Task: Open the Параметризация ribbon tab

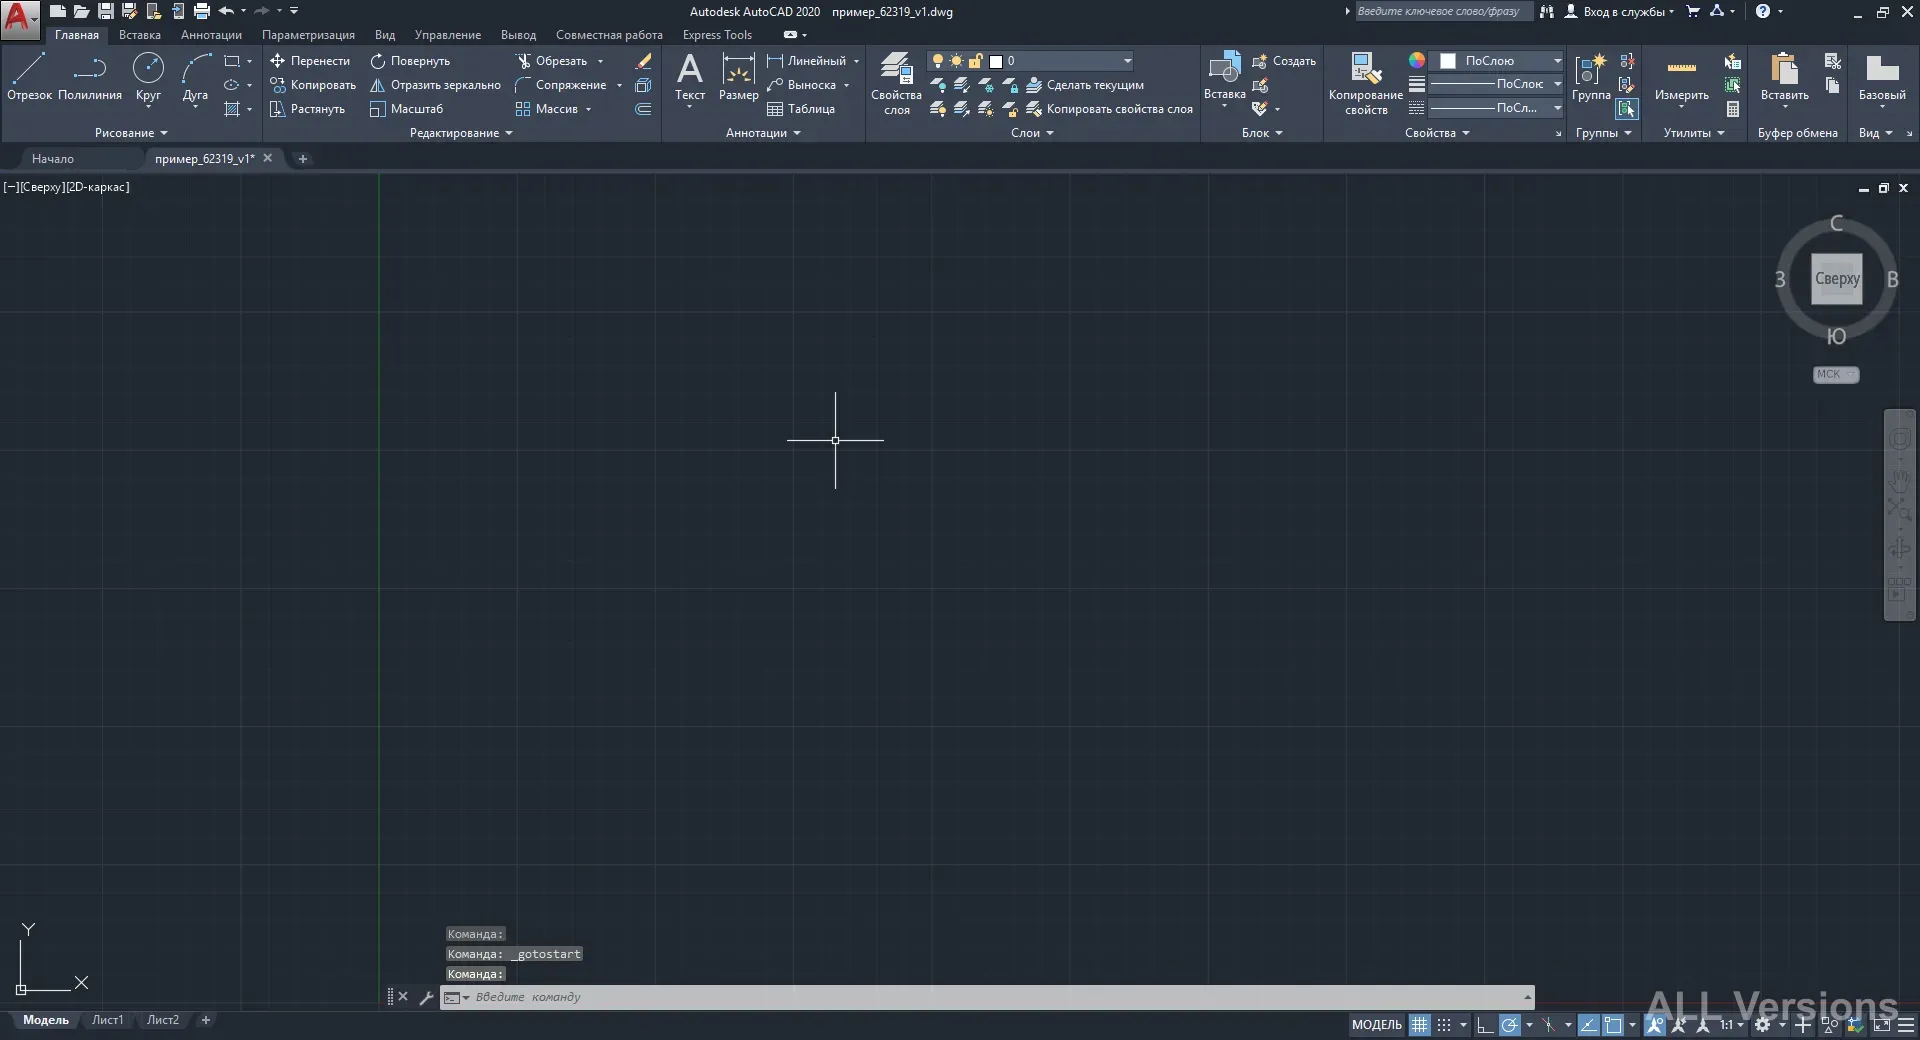Action: tap(308, 35)
